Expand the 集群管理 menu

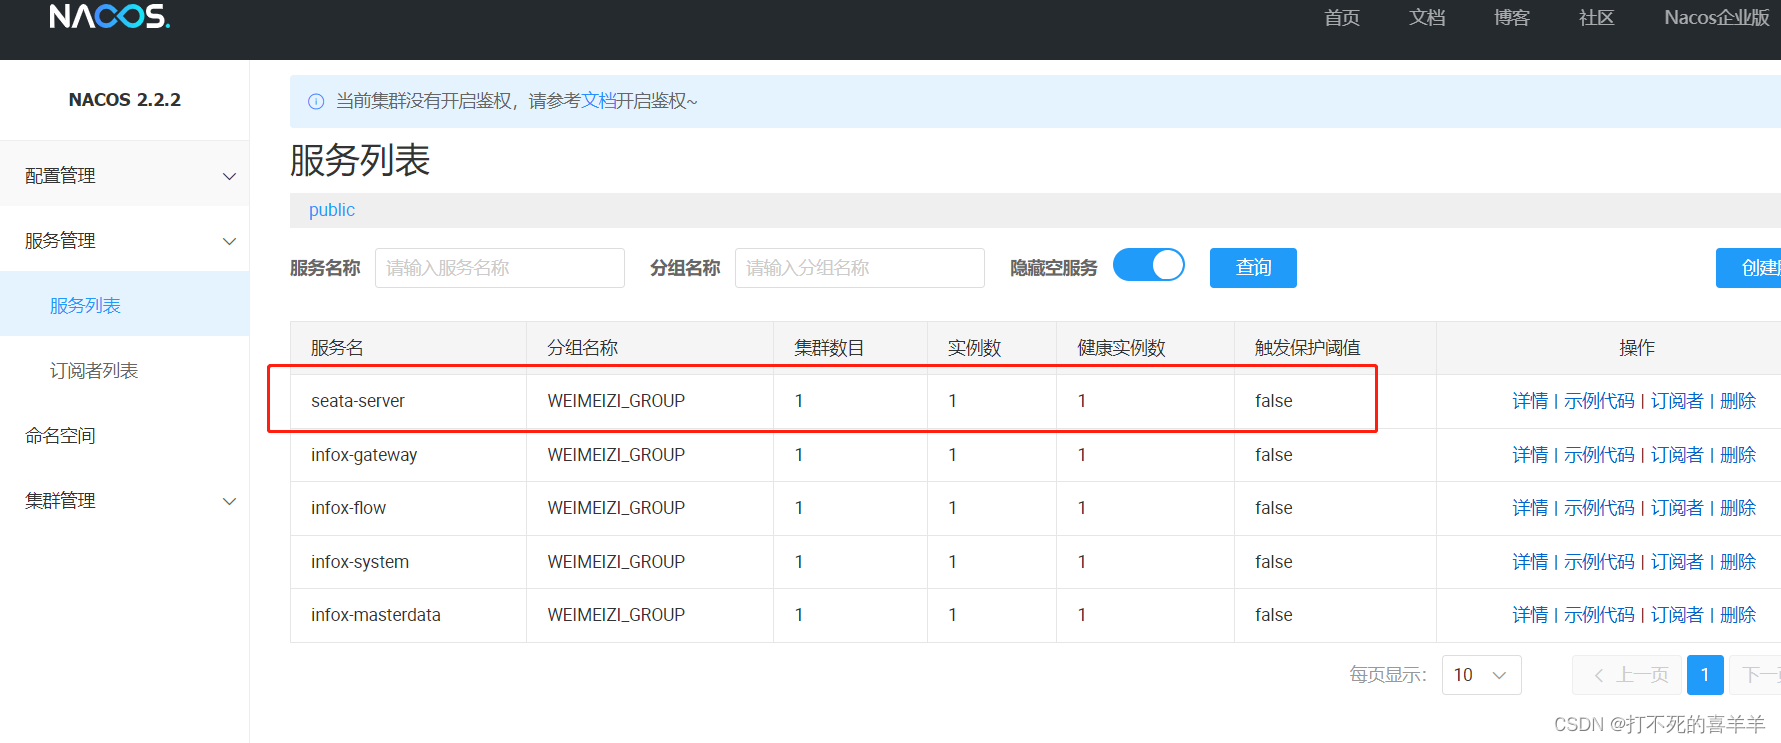click(x=124, y=501)
